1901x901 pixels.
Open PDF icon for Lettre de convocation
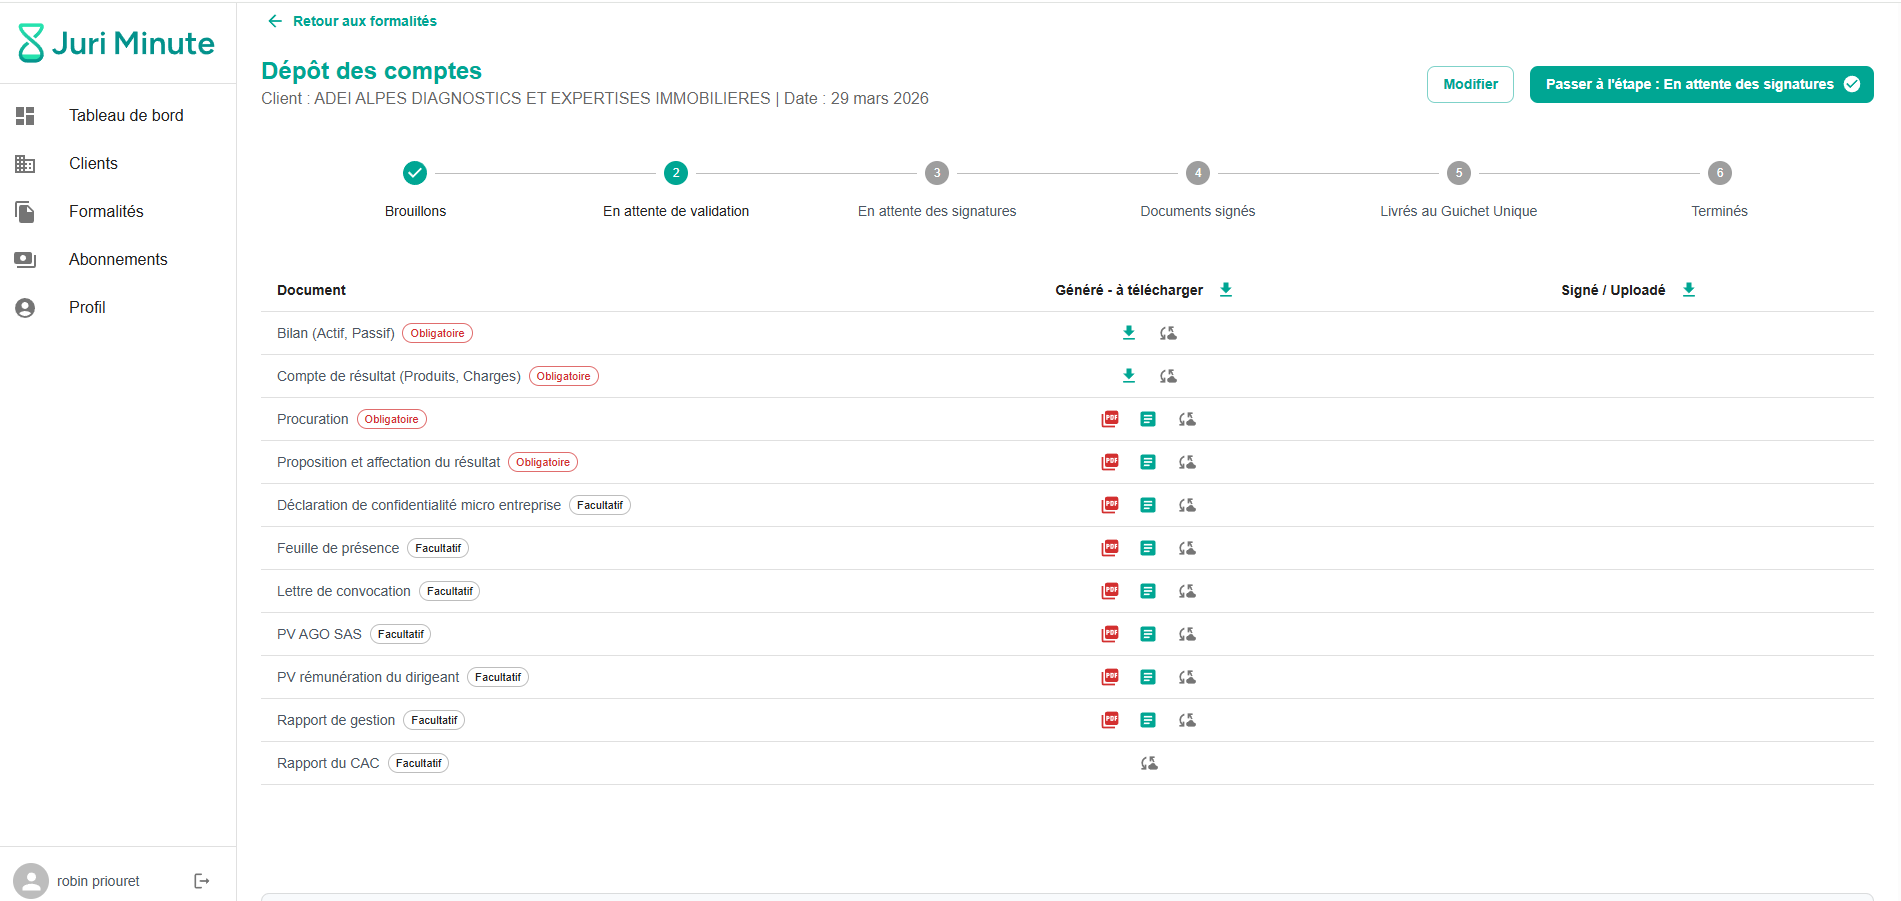[x=1110, y=591]
